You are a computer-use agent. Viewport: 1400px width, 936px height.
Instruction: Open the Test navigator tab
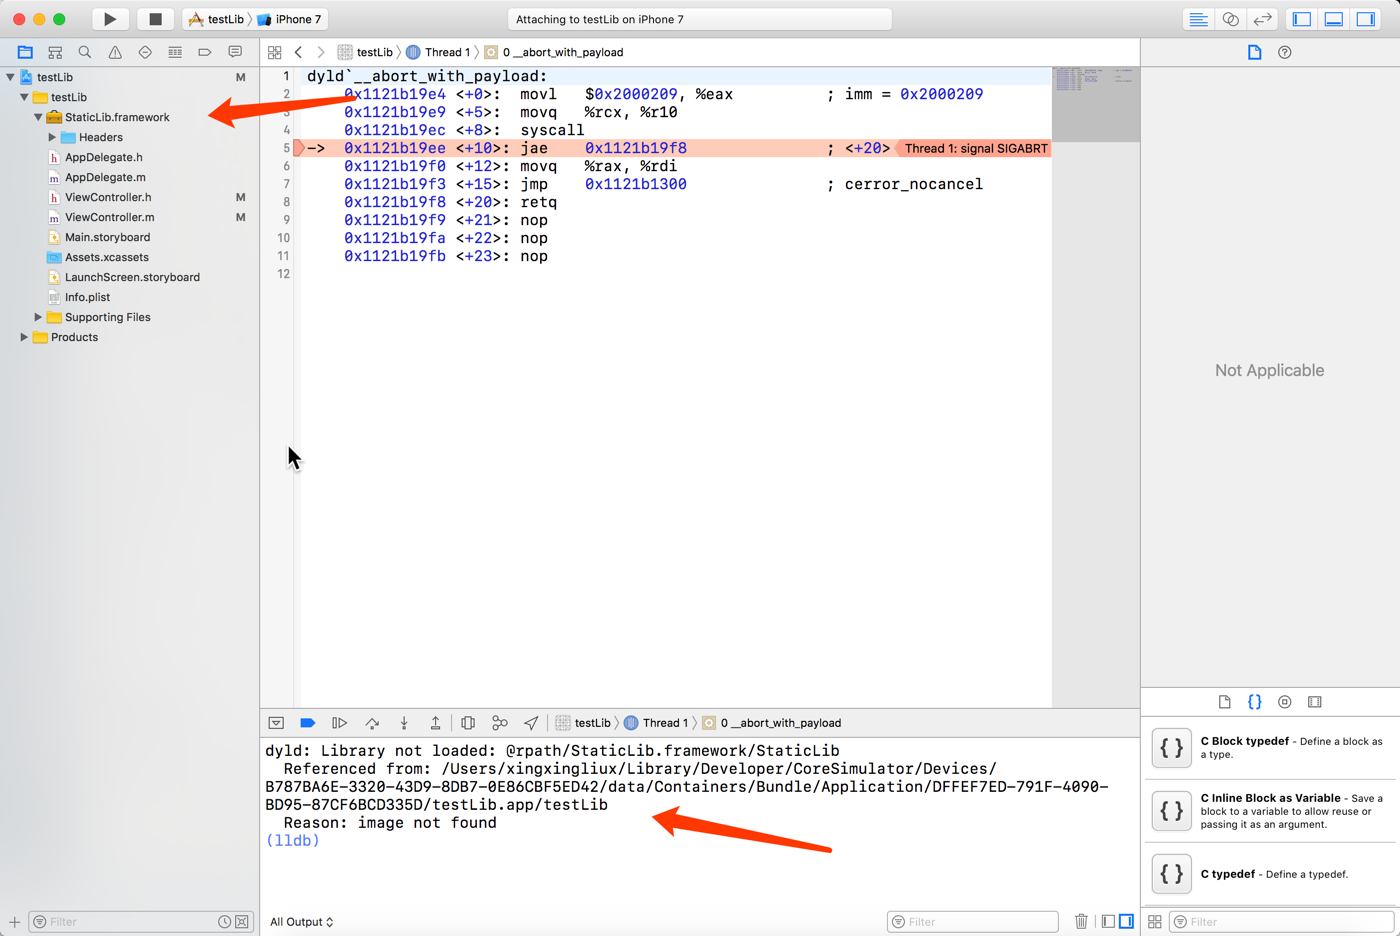145,52
